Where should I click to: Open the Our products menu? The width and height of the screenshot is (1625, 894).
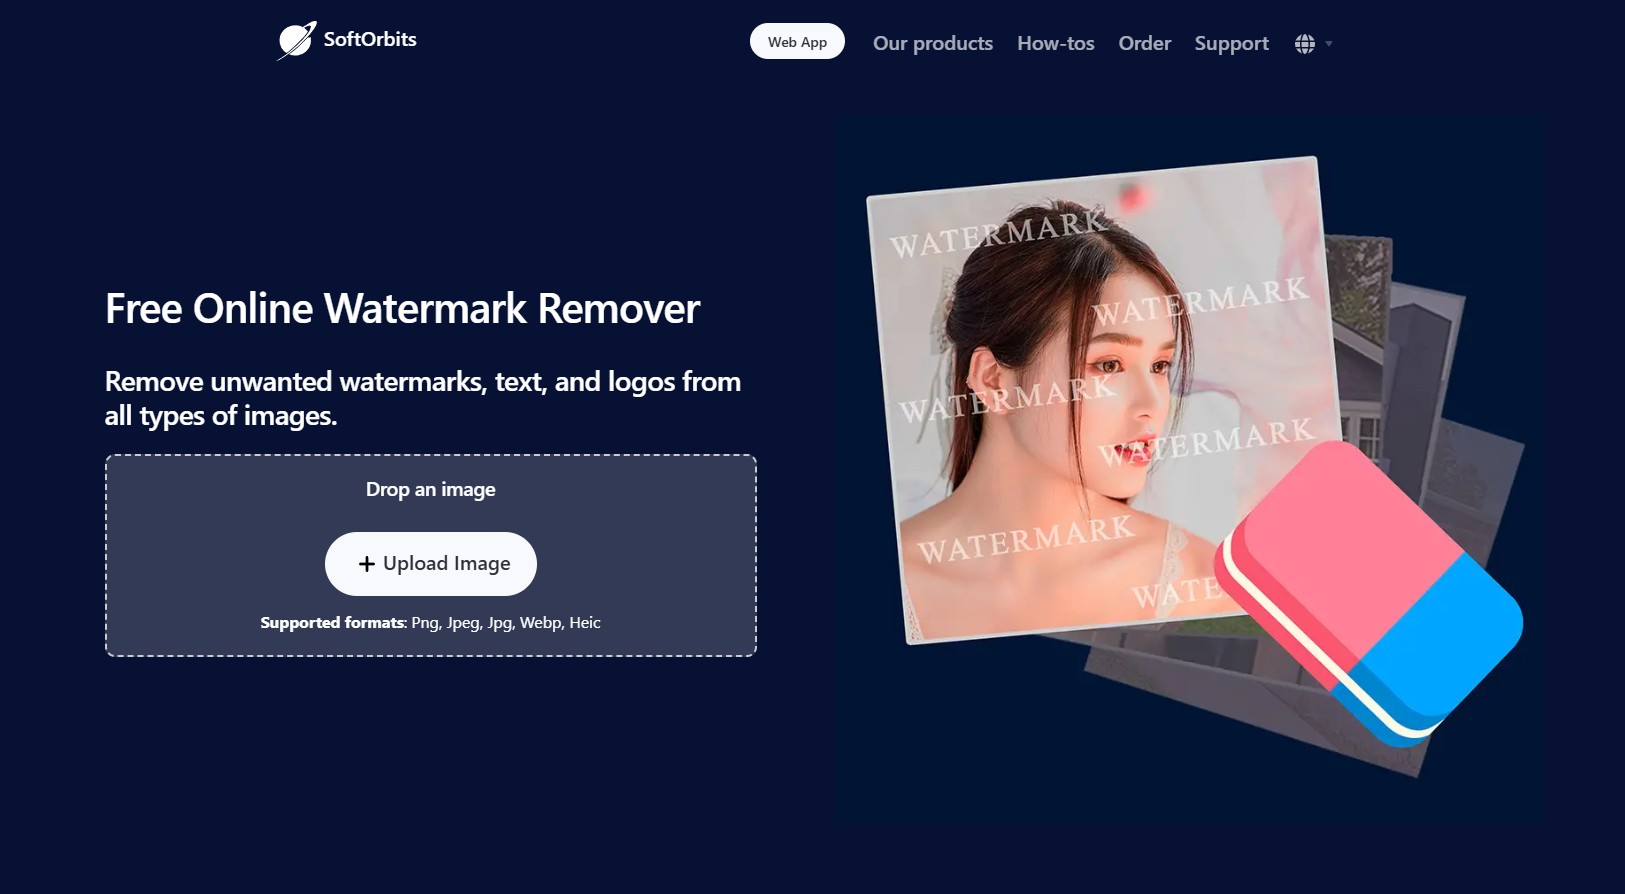[933, 43]
